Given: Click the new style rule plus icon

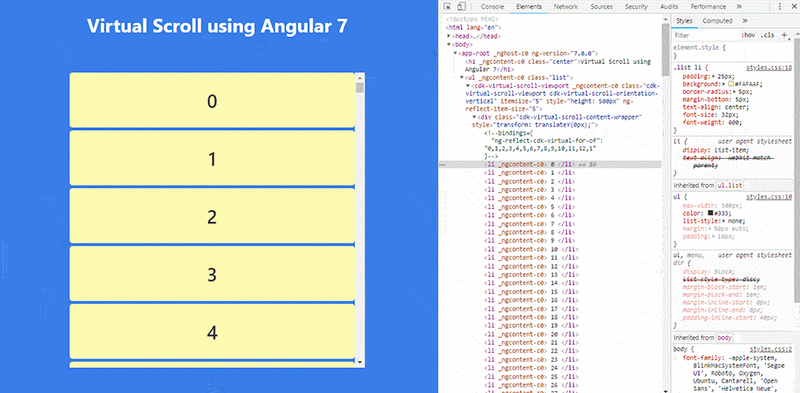Looking at the screenshot, I should point(785,35).
